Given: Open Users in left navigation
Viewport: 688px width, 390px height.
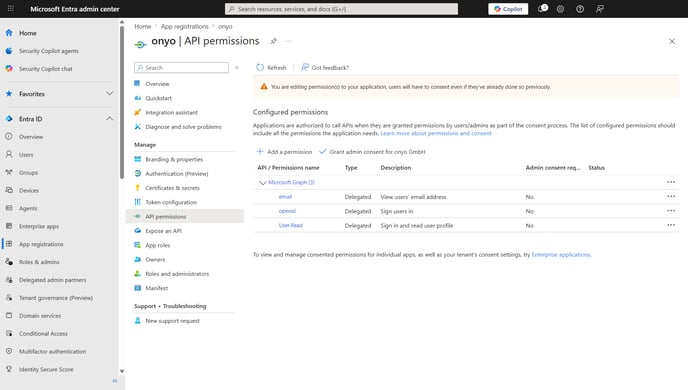Looking at the screenshot, I should pyautogui.click(x=26, y=155).
